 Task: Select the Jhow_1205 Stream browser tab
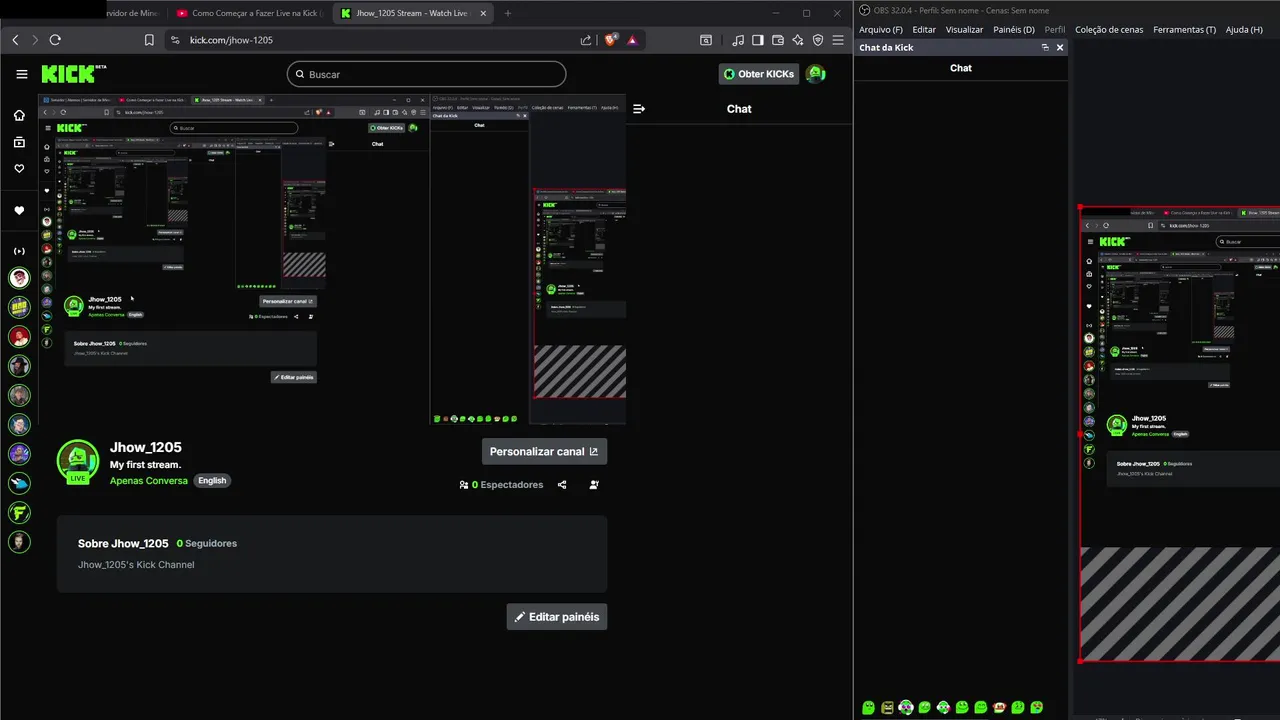coord(412,13)
